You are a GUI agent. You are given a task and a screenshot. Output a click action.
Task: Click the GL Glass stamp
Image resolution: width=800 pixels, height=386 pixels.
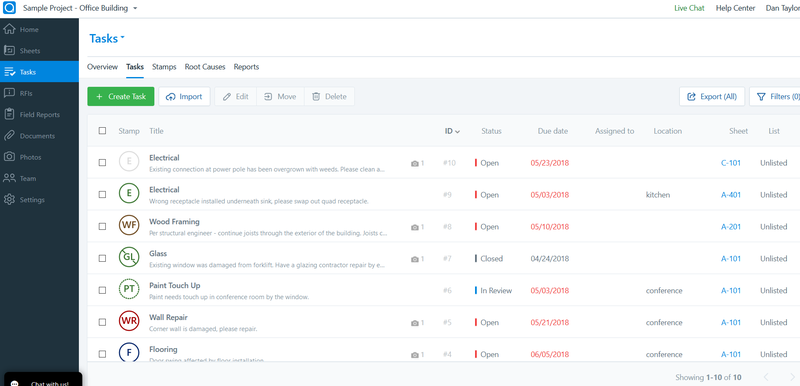click(x=129, y=257)
